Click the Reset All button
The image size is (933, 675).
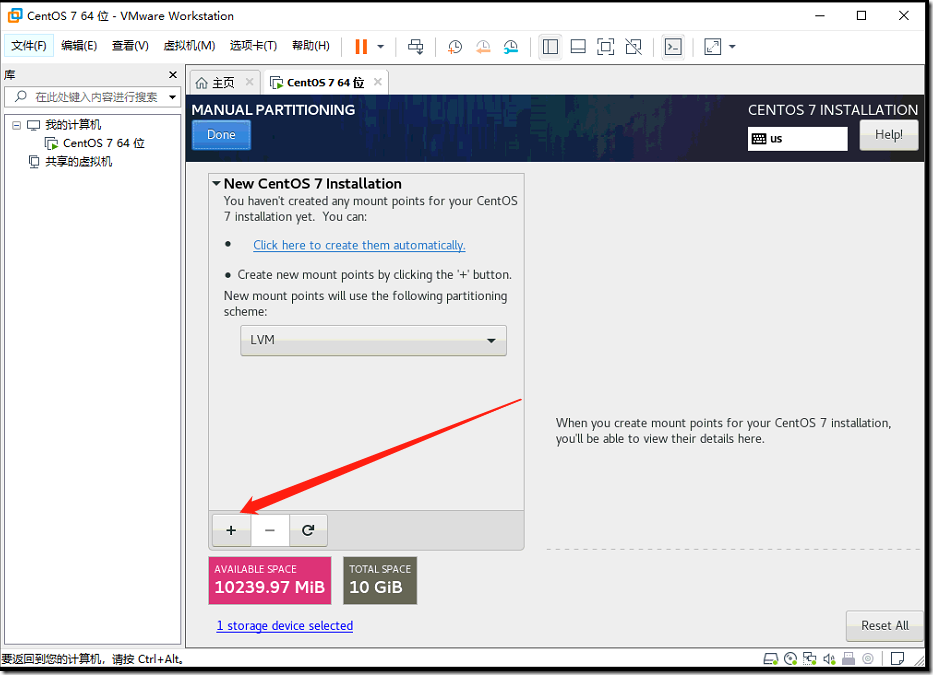coord(884,626)
